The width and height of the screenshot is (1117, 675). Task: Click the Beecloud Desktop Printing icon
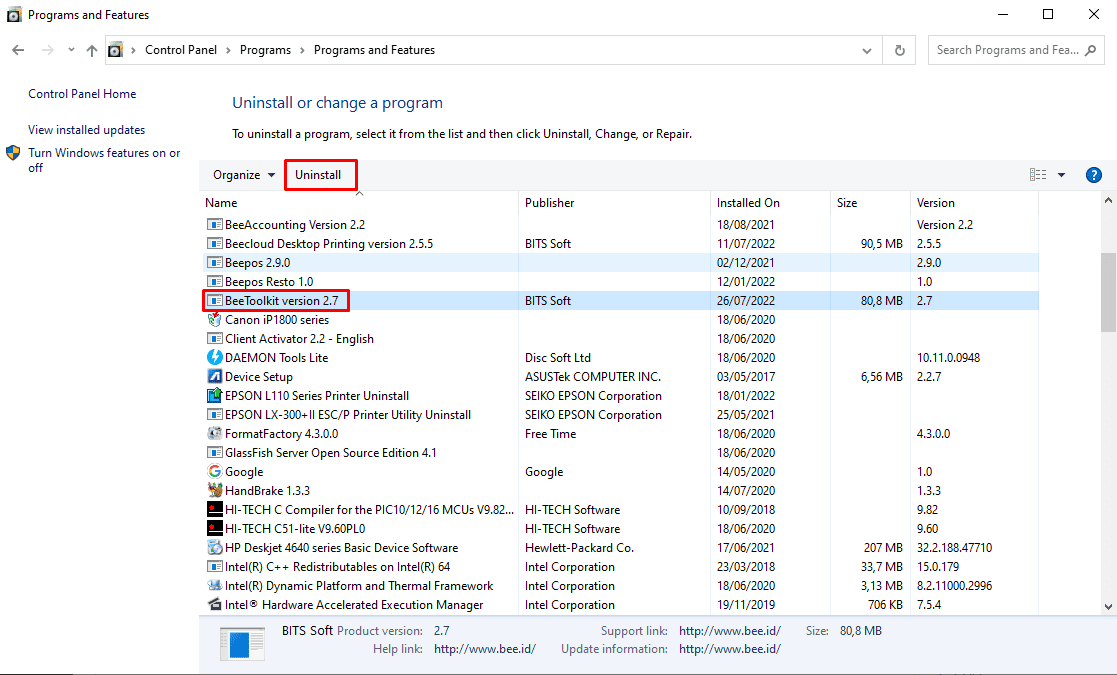[214, 244]
